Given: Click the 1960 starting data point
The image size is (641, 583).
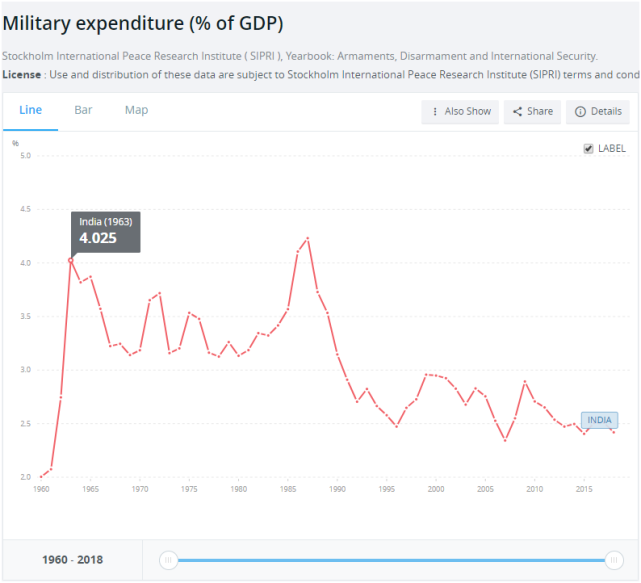Looking at the screenshot, I should pos(41,477).
